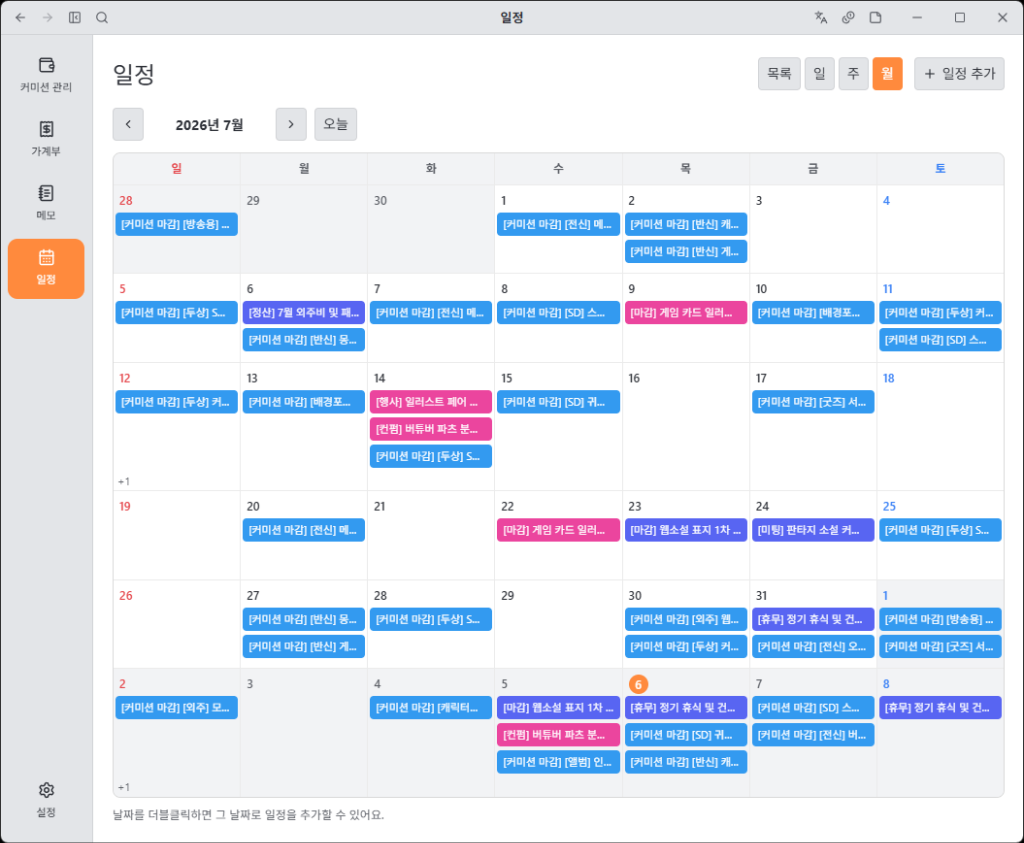Viewport: 1024px width, 843px height.
Task: Click the 2026년 7월 month label
Action: [210, 125]
